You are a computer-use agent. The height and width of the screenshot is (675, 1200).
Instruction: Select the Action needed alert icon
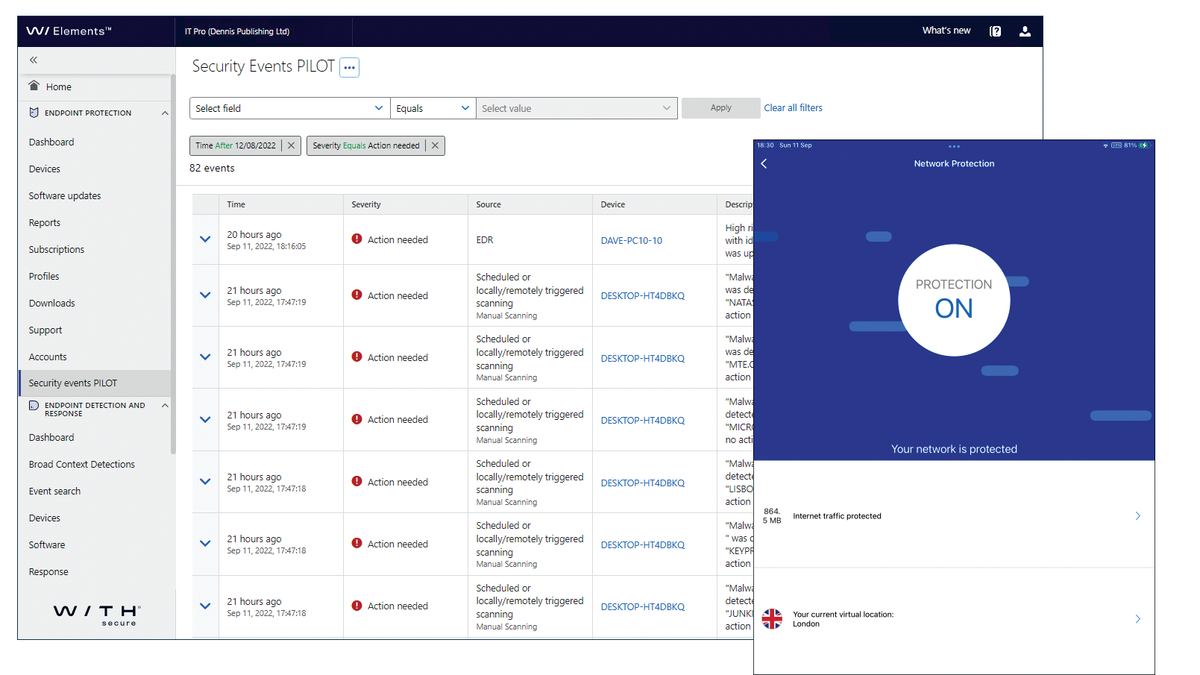357,239
